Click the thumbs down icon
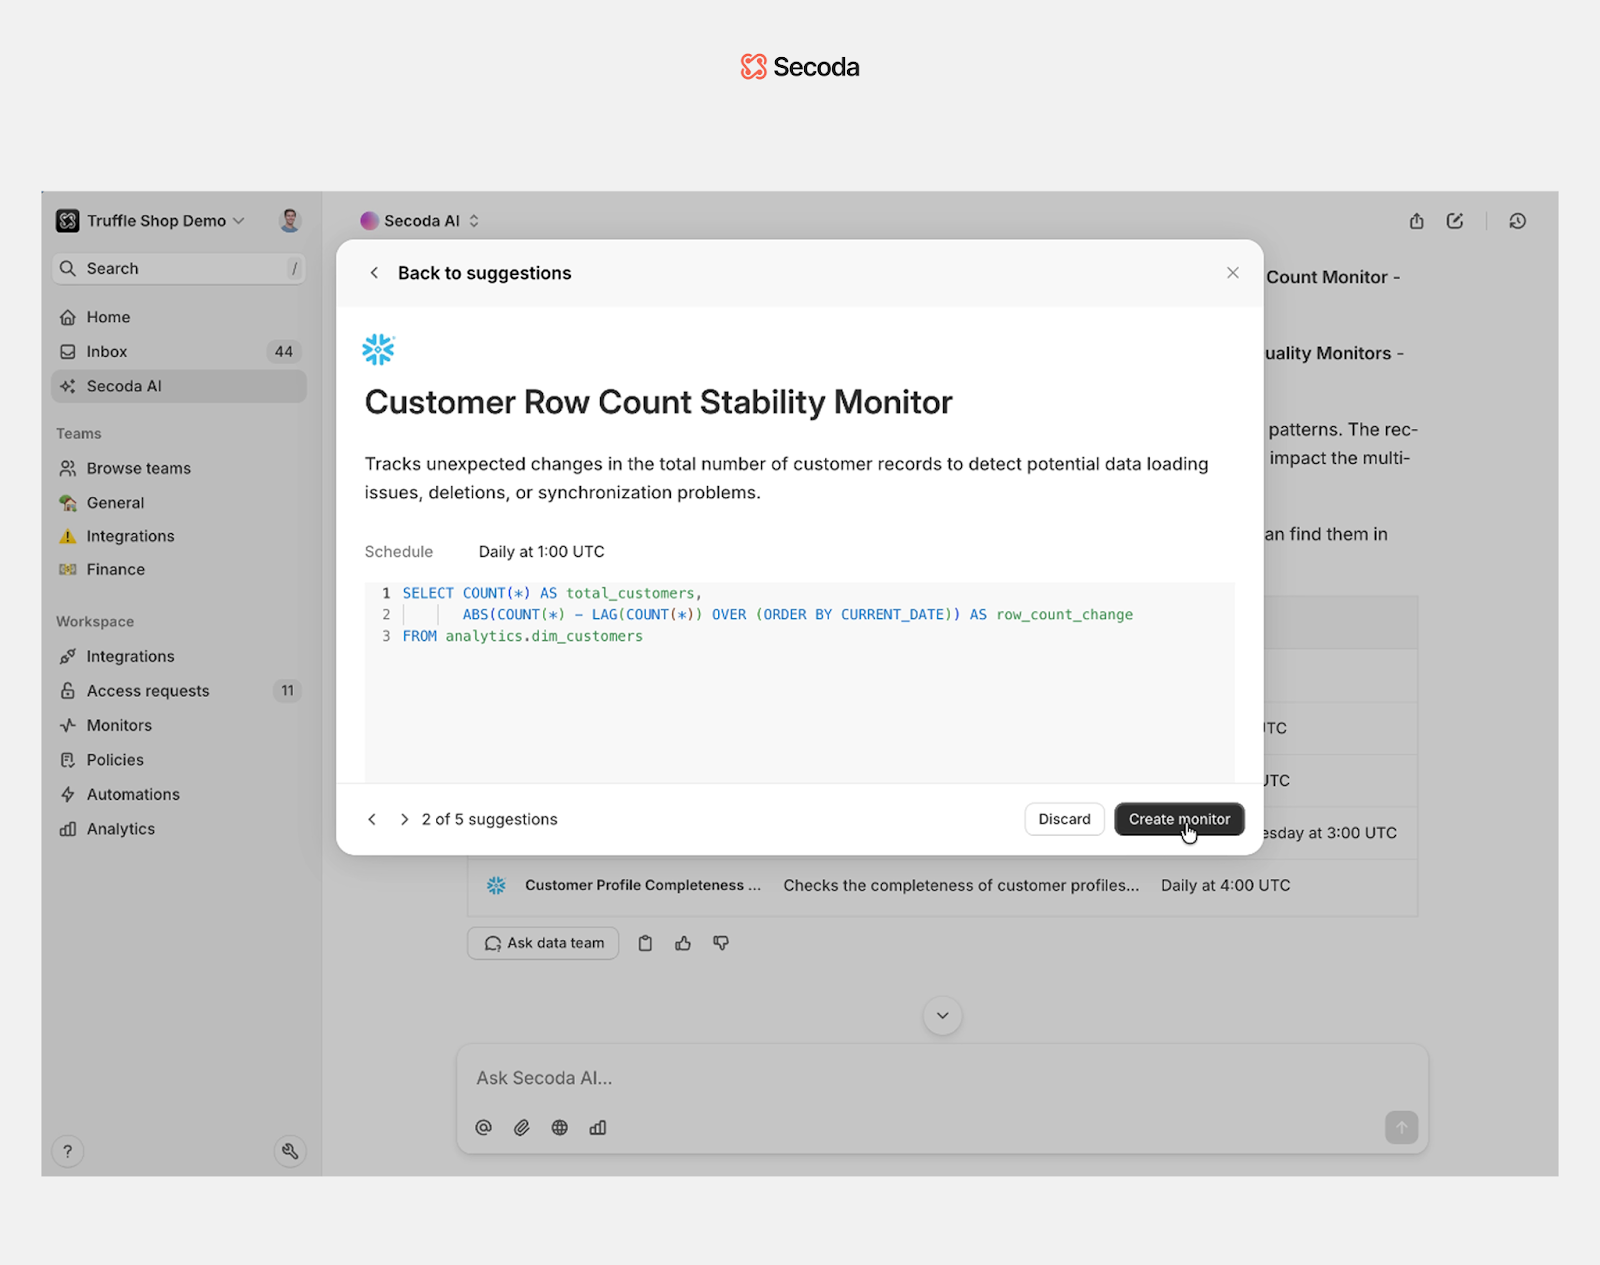Image resolution: width=1600 pixels, height=1265 pixels. point(721,943)
